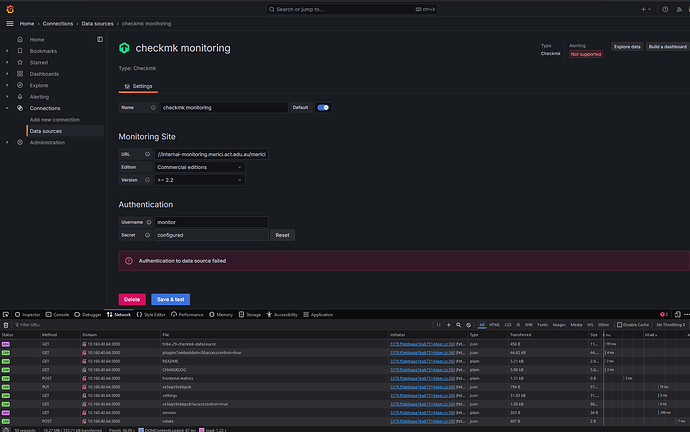This screenshot has width=690, height=432.
Task: Expand the Starred sidebar section
Action: [x=7, y=62]
